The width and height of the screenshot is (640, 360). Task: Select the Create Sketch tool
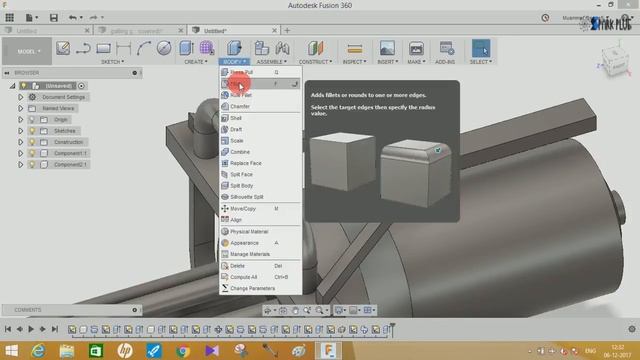63,48
